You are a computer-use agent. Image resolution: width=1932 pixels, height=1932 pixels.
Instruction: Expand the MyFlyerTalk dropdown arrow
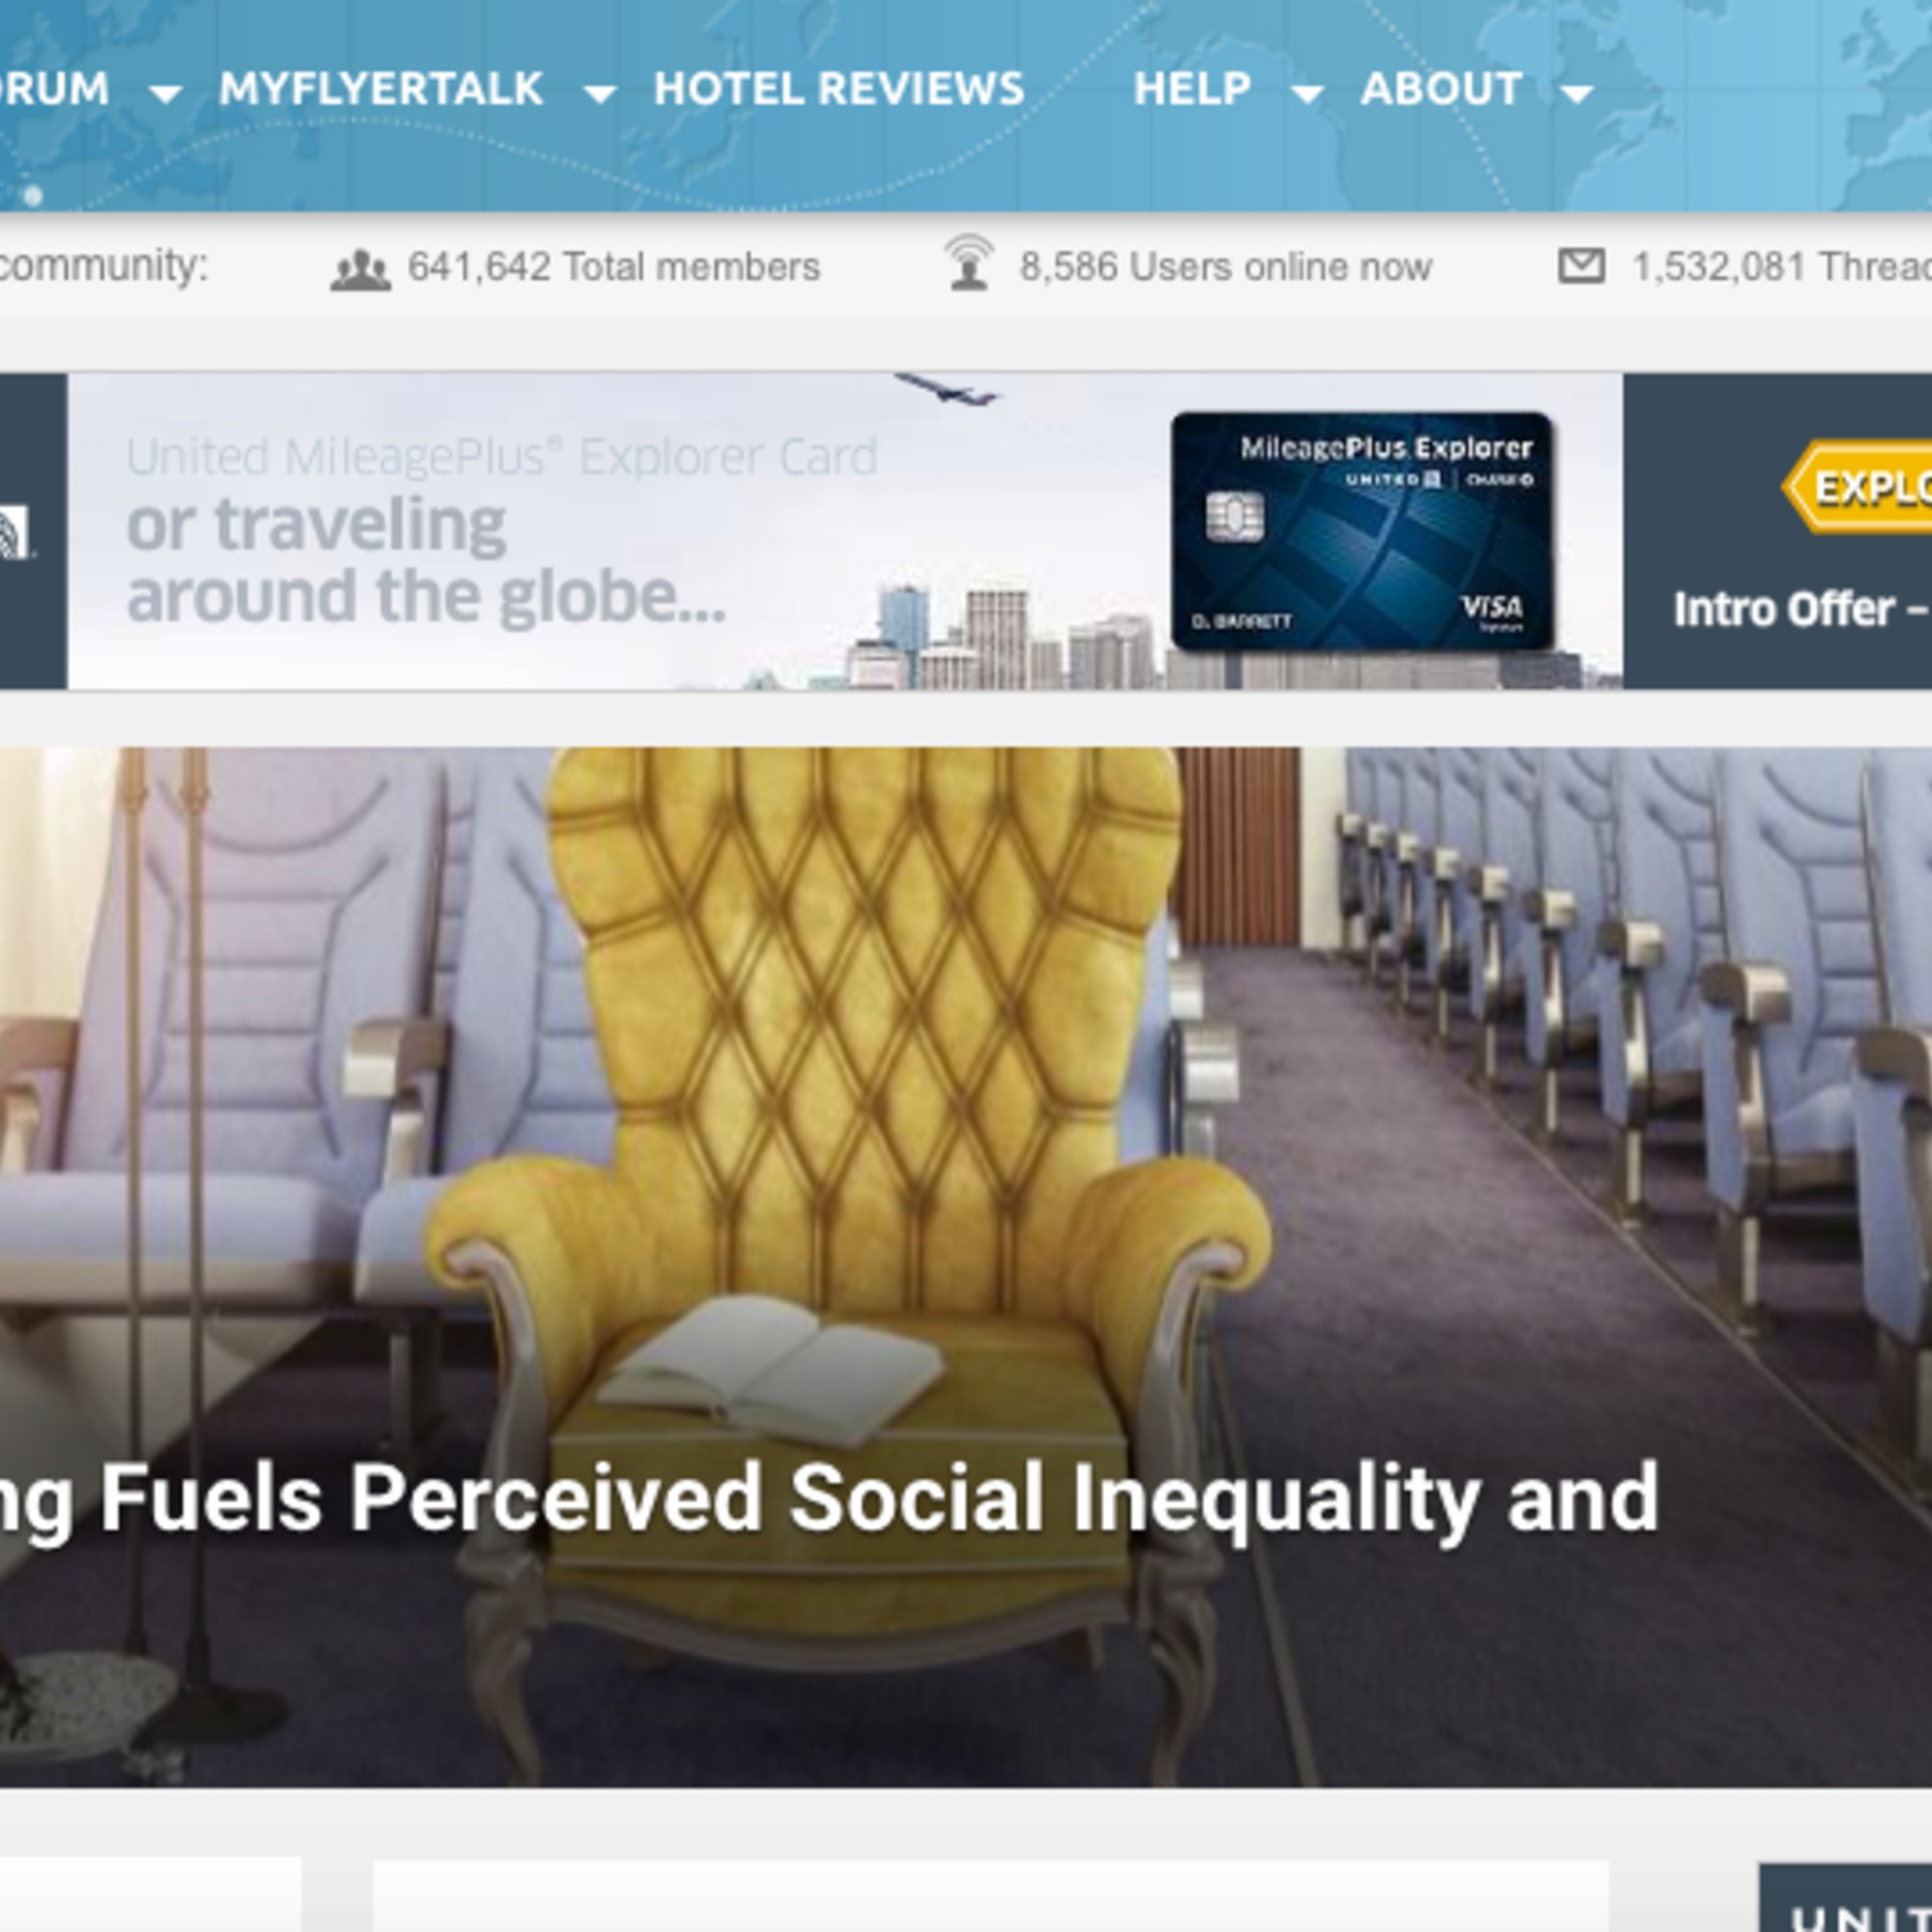599,94
